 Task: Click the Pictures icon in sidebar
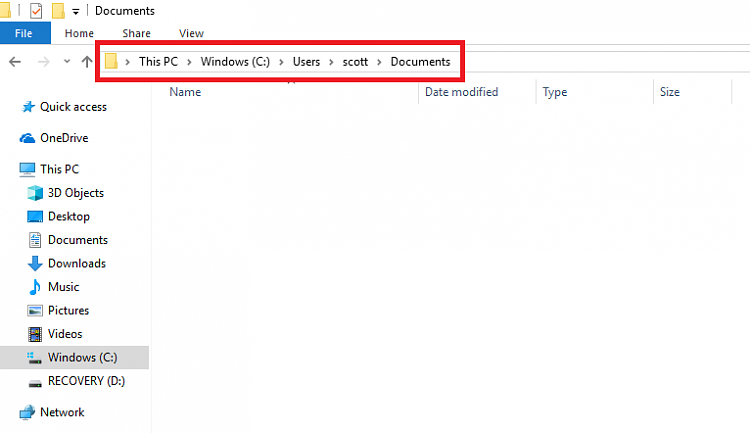point(35,311)
